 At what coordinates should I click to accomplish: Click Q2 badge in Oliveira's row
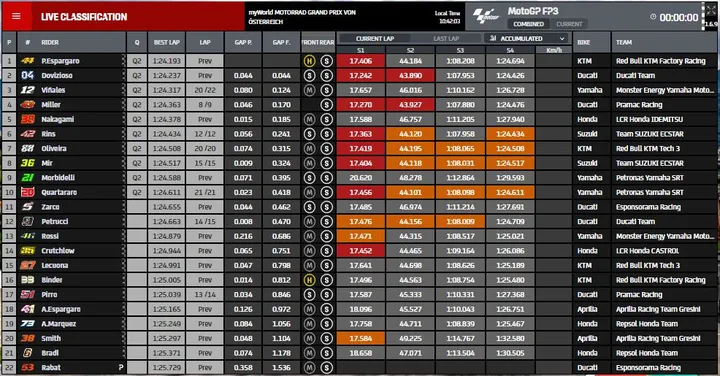pos(137,148)
